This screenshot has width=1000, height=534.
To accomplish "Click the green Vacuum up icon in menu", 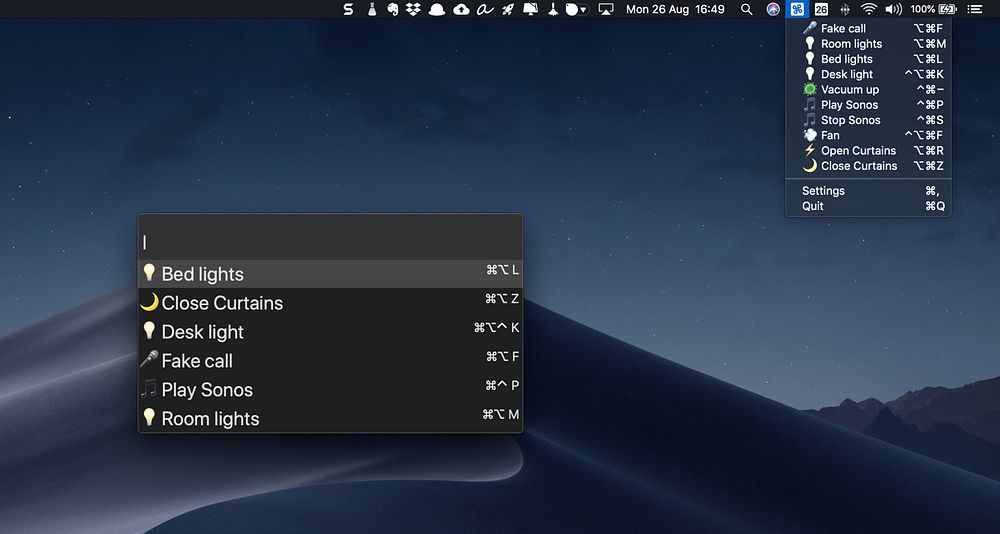I will (x=810, y=89).
